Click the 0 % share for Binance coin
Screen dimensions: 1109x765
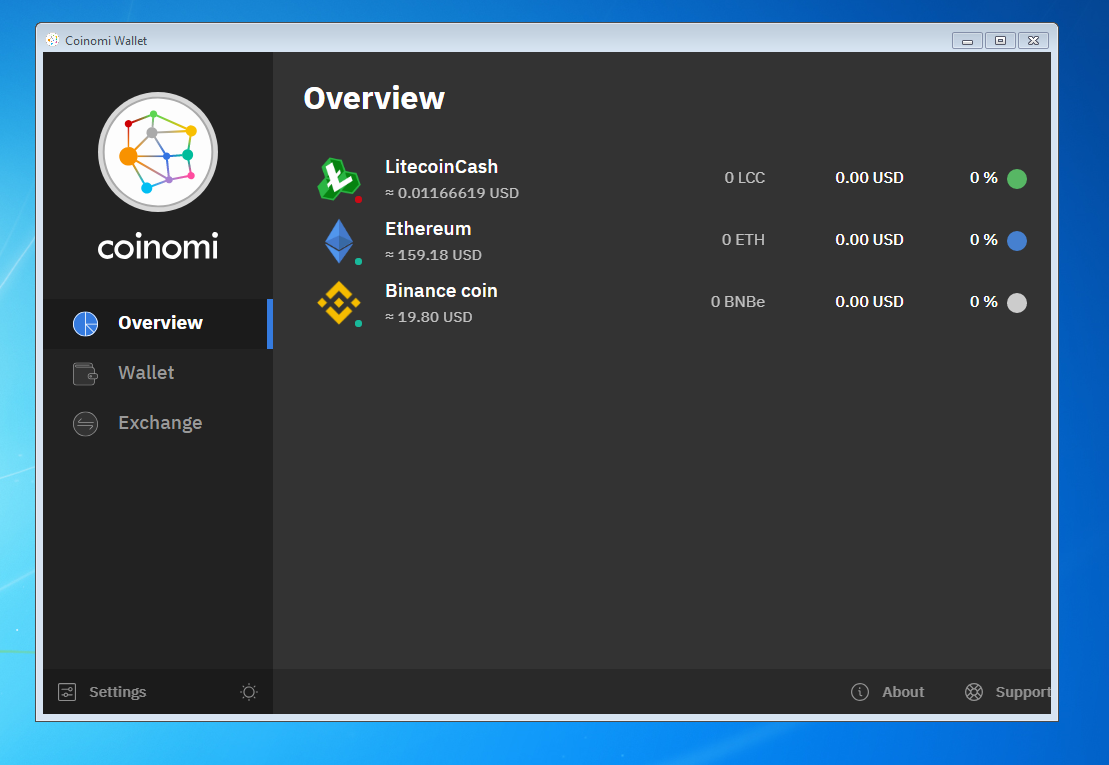983,302
